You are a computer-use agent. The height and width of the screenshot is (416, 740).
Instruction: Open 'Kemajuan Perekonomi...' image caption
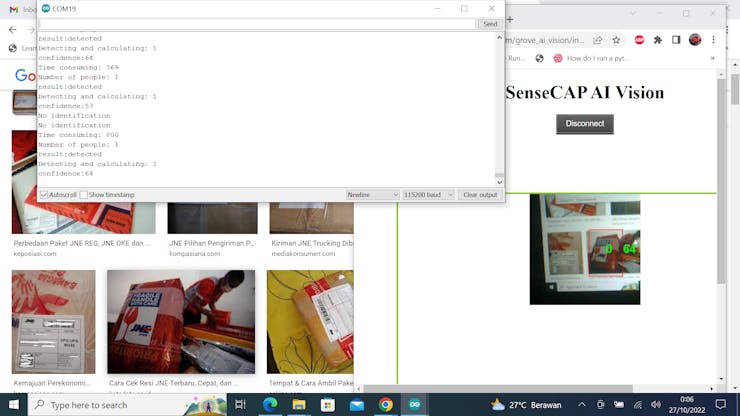pos(52,383)
